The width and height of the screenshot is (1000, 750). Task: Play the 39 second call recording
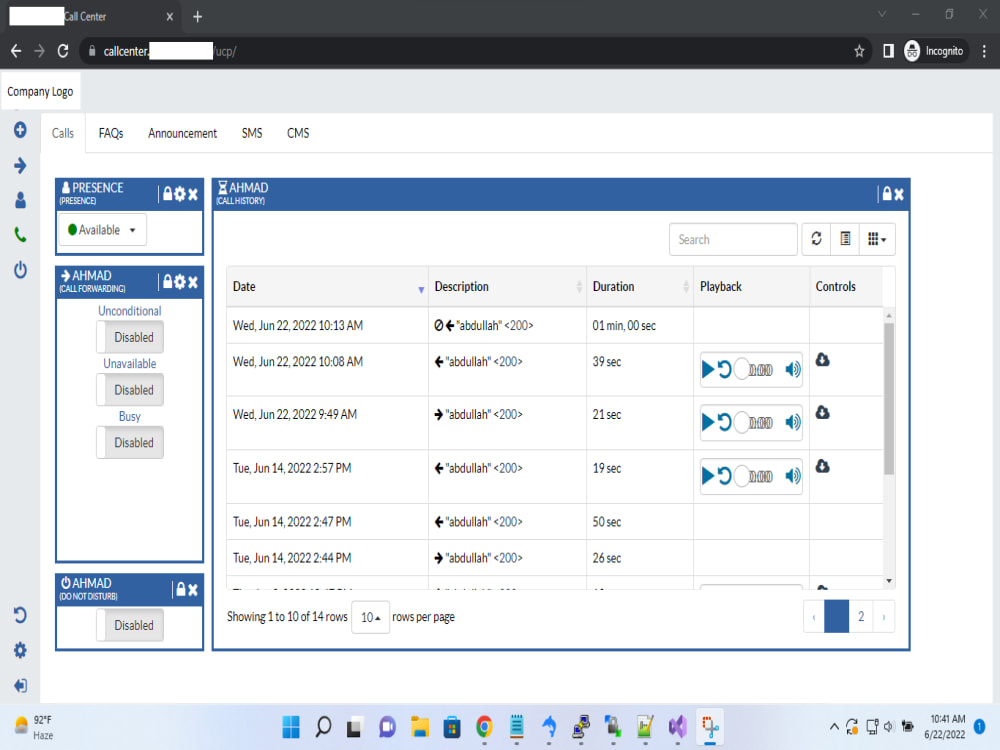(x=709, y=369)
